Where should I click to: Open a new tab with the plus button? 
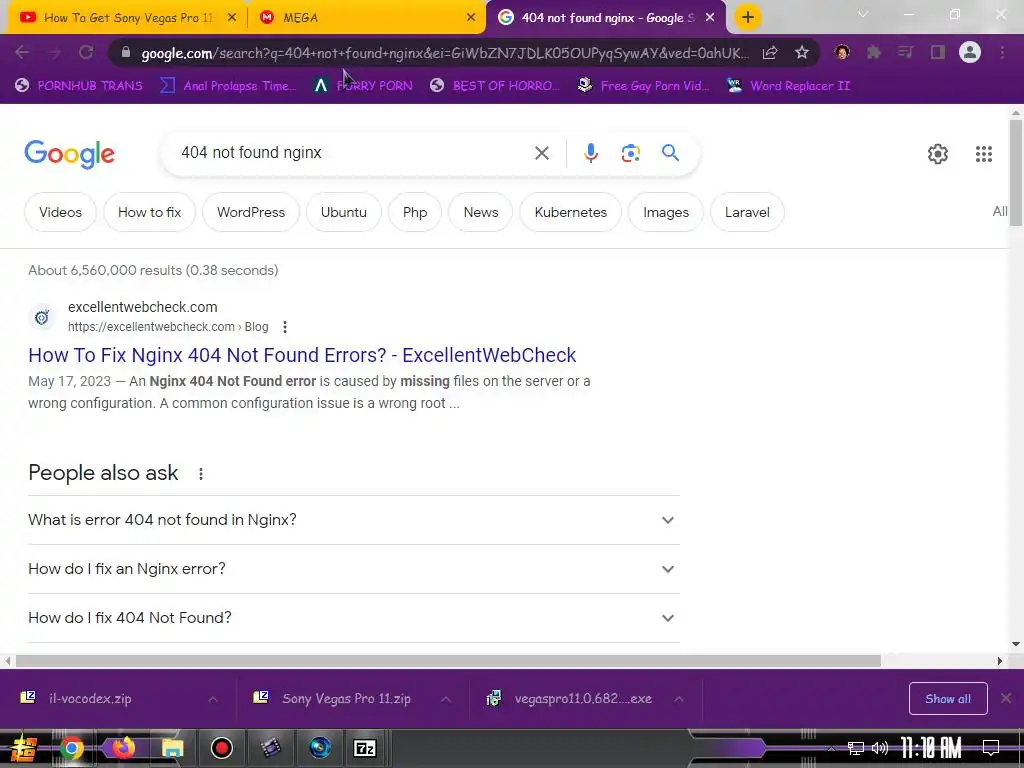click(748, 17)
